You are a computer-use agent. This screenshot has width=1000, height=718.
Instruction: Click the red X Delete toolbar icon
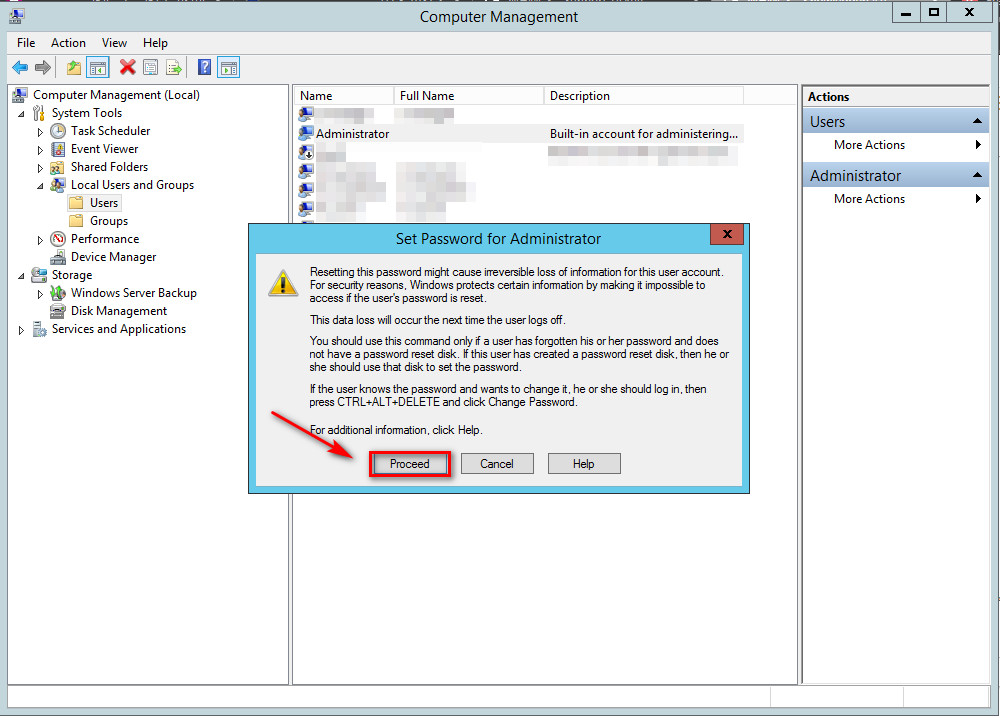tap(128, 67)
